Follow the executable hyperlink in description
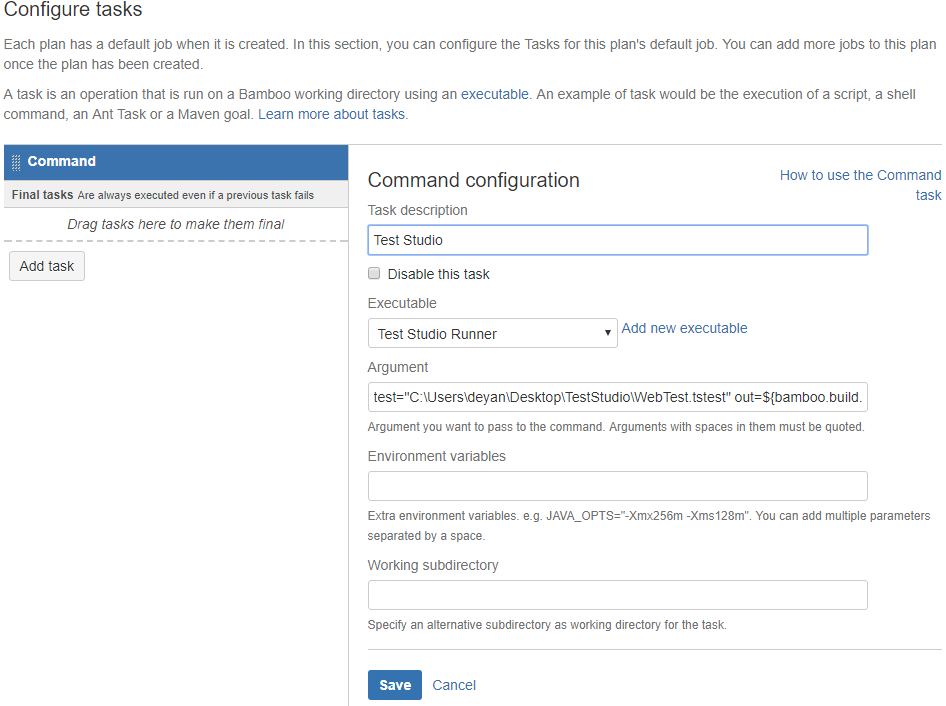946x706 pixels. [x=495, y=94]
